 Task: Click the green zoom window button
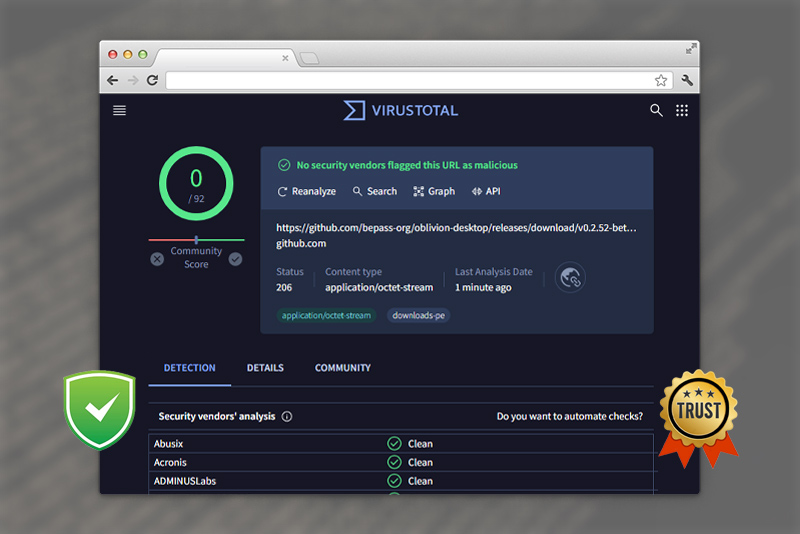point(143,54)
